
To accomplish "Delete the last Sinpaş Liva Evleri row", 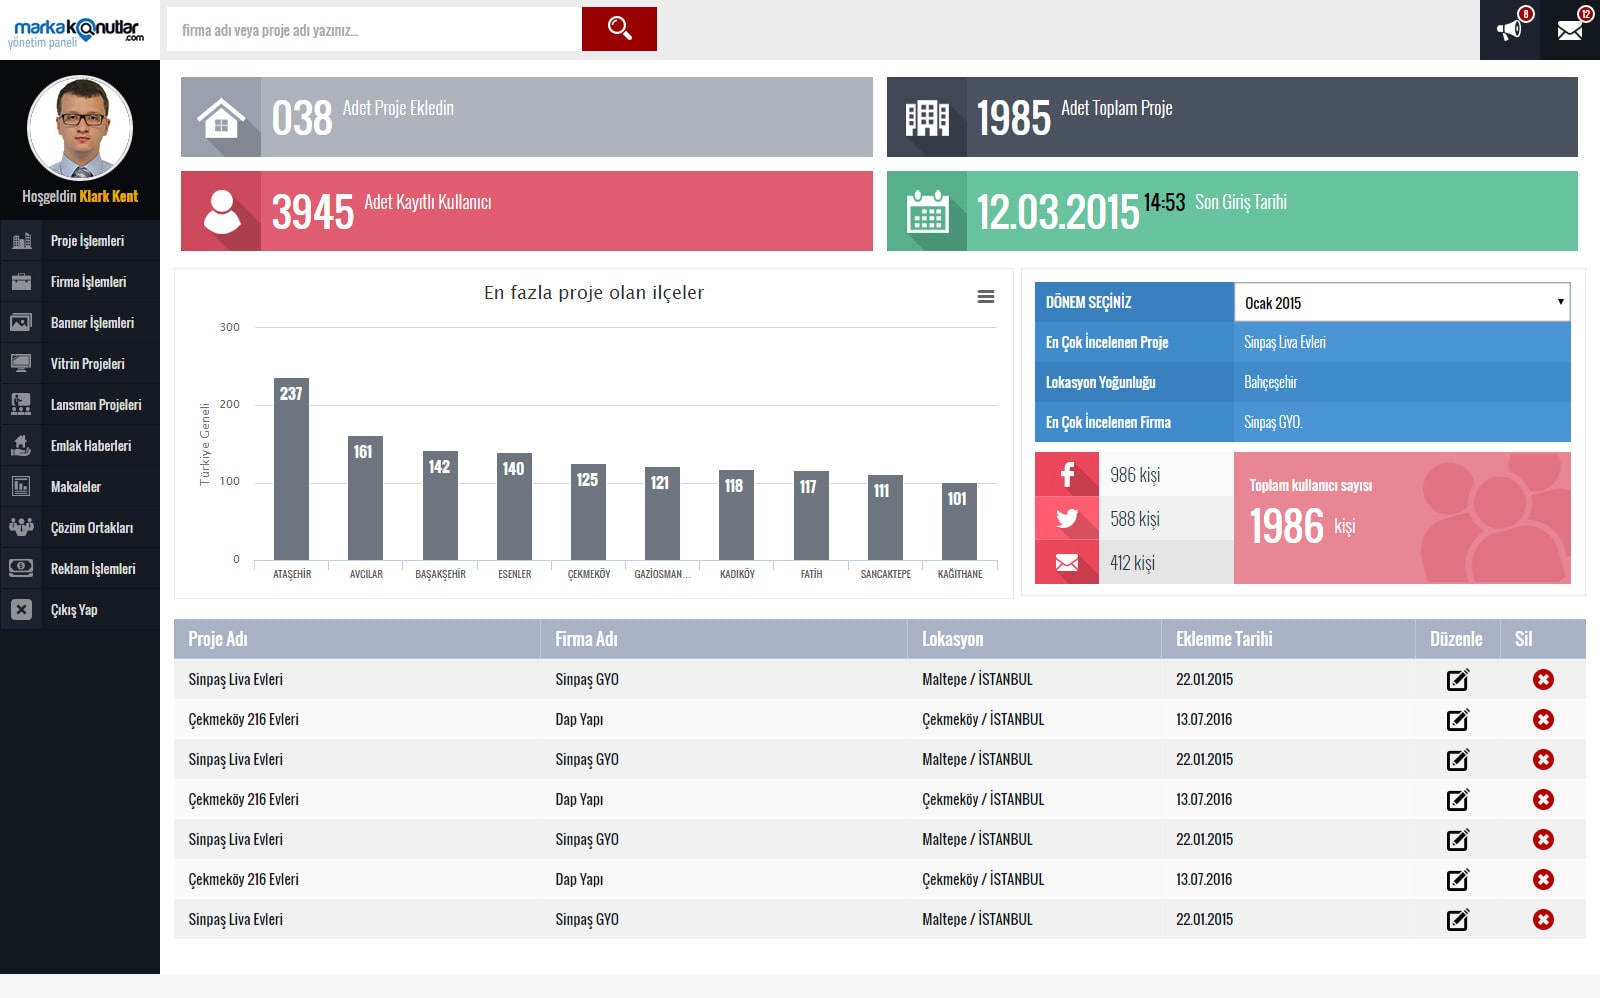I will pyautogui.click(x=1543, y=920).
